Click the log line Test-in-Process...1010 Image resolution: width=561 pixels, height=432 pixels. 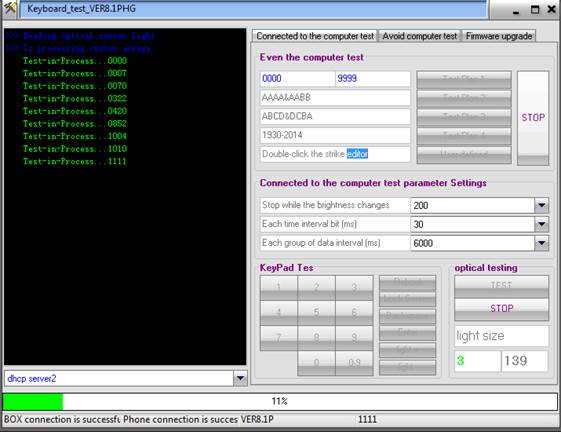(75, 149)
